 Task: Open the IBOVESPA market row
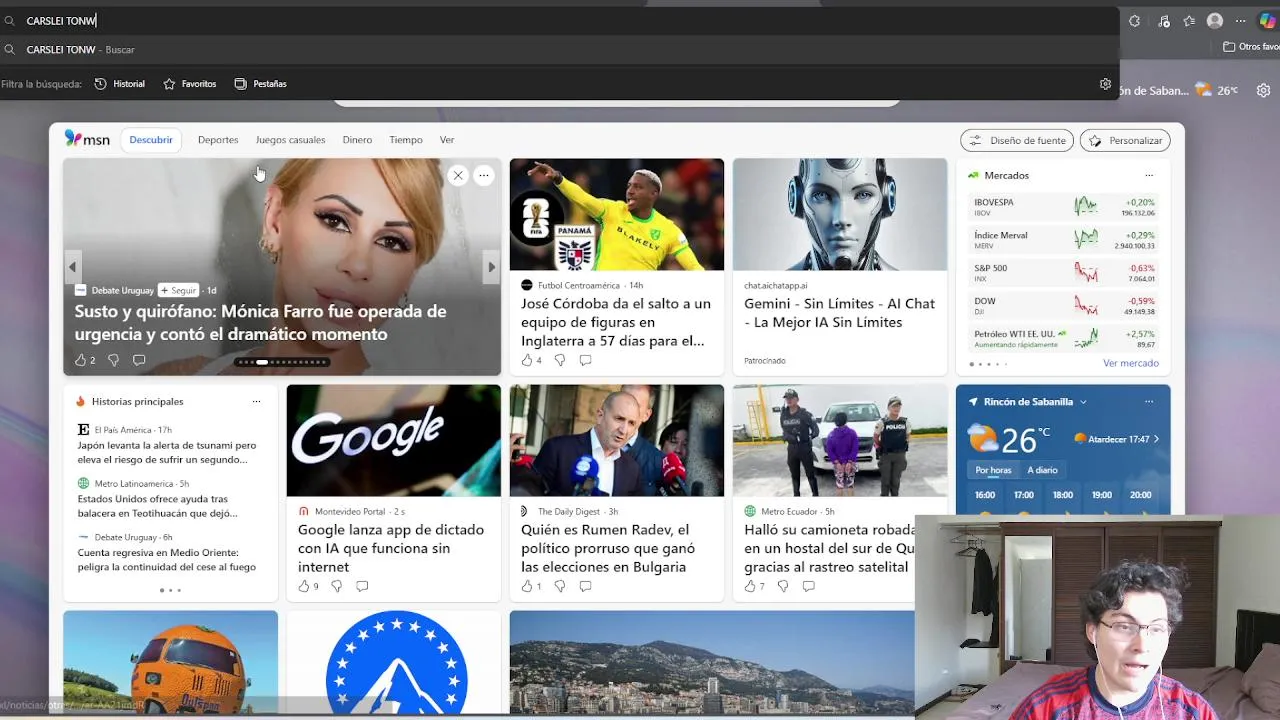1064,207
